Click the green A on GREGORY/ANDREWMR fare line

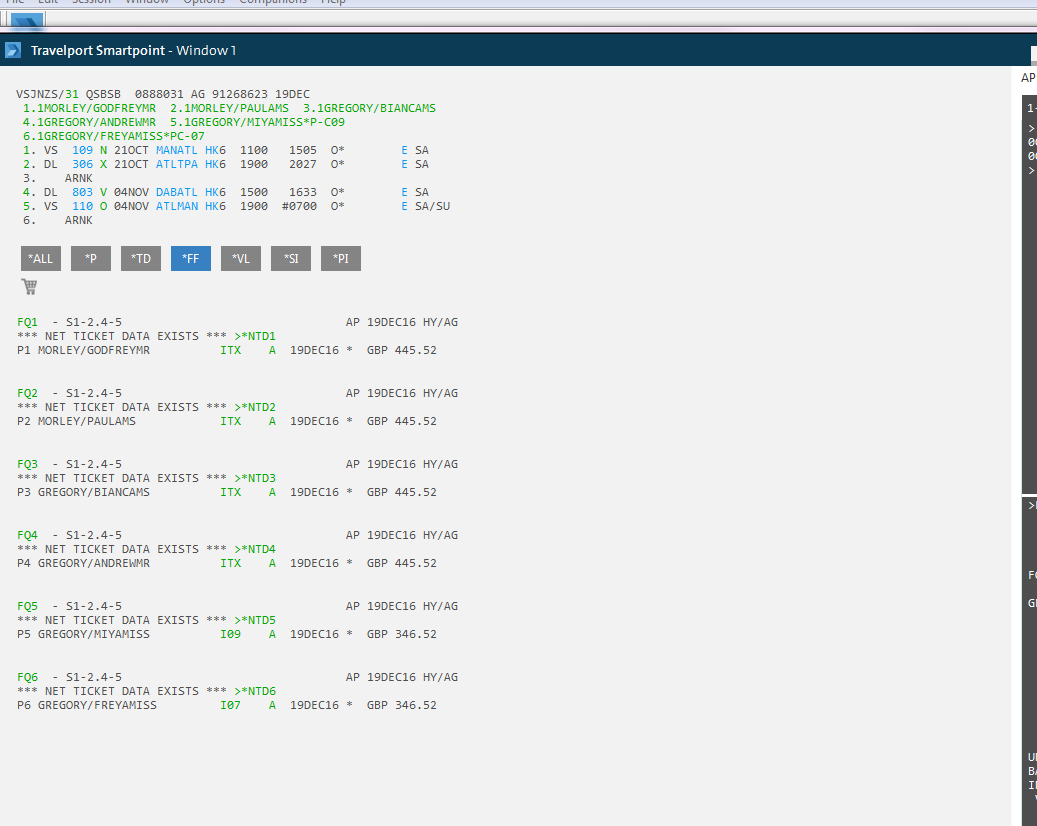272,563
